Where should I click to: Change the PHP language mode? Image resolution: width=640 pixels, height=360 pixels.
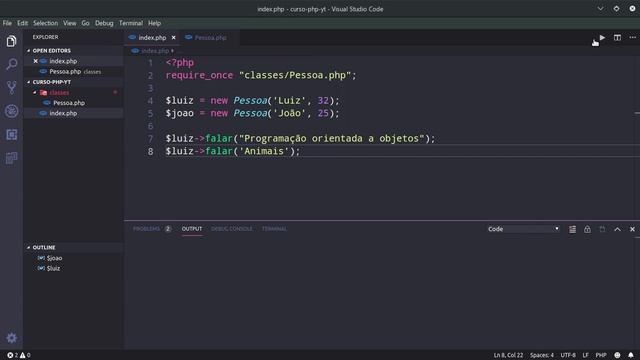601,355
